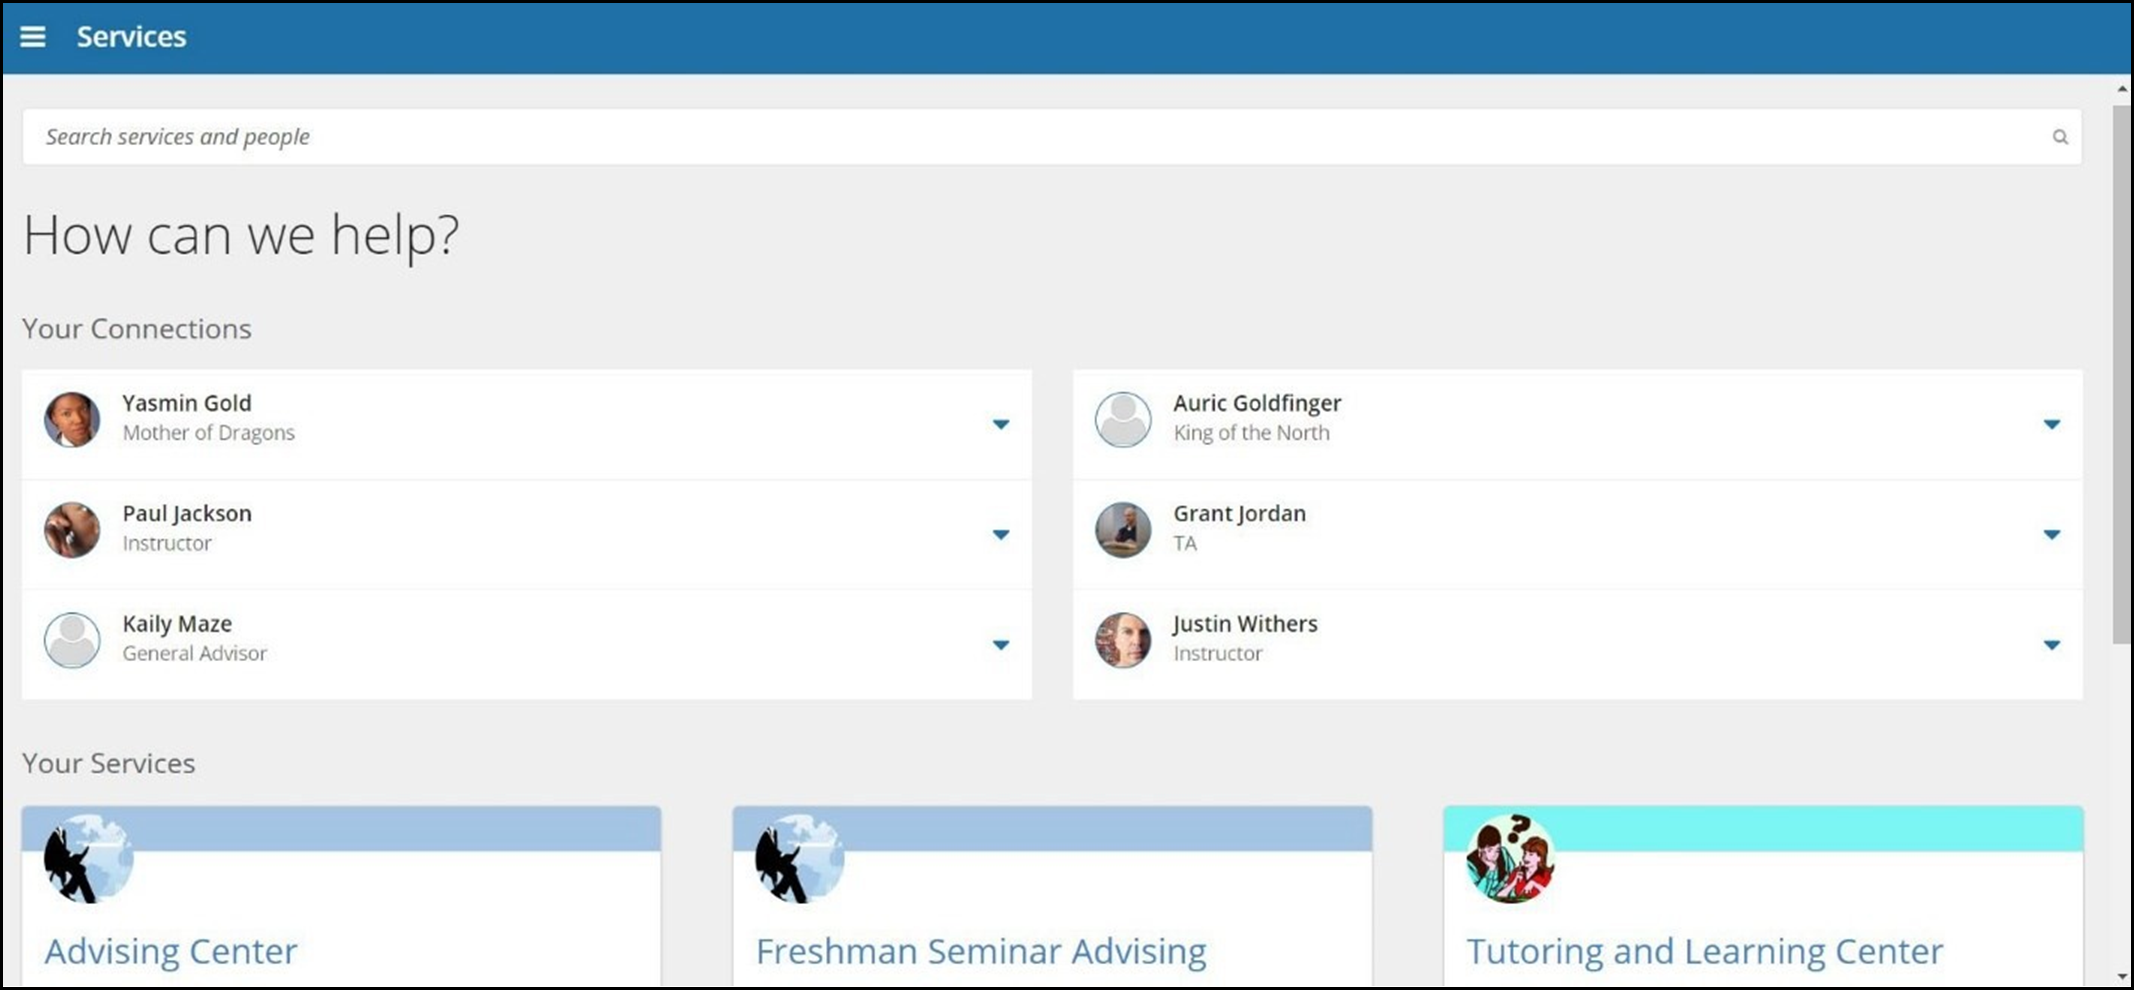Image resolution: width=2134 pixels, height=990 pixels.
Task: Open the Tutoring and Learning Center link
Action: tap(1705, 951)
